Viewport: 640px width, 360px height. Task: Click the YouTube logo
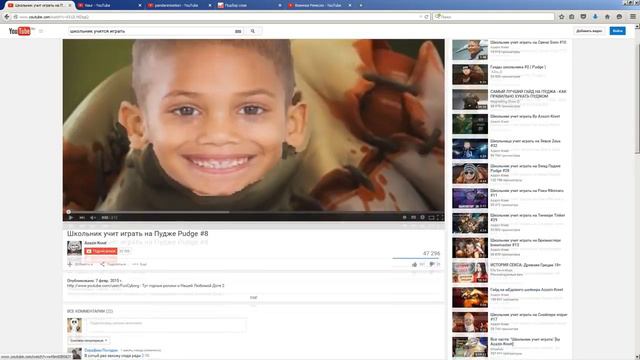[20, 31]
